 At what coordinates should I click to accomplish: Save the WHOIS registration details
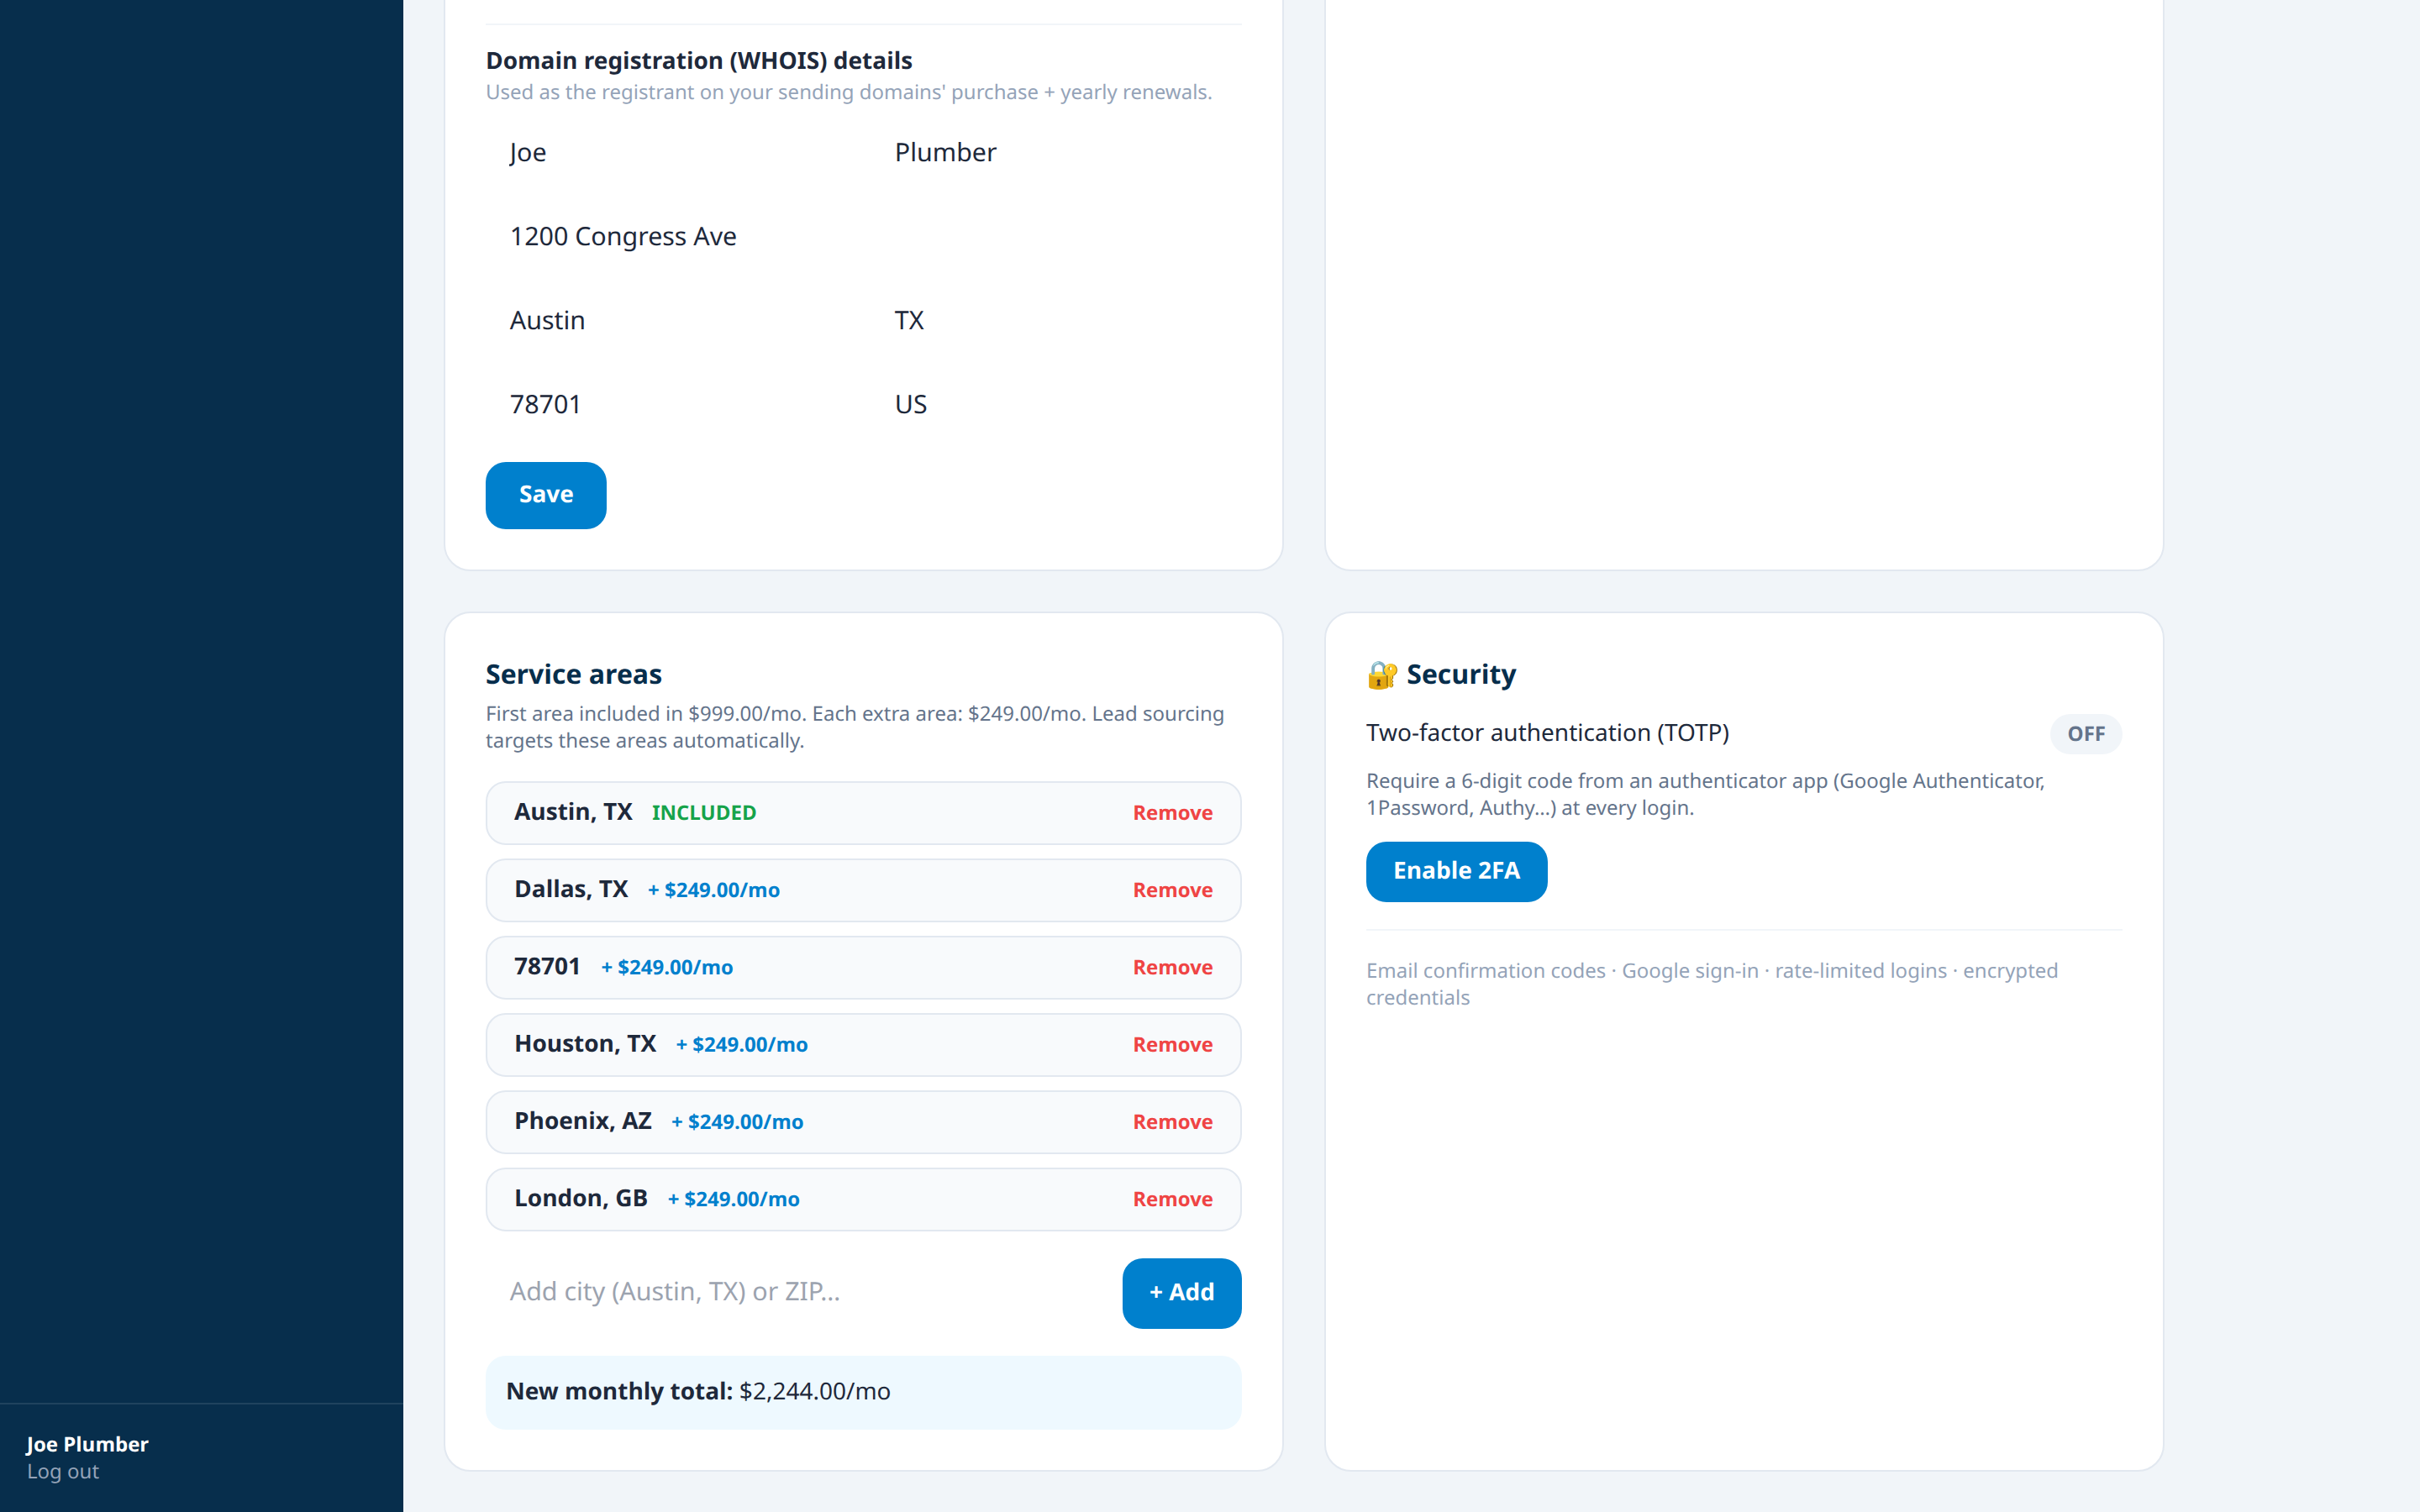click(546, 495)
